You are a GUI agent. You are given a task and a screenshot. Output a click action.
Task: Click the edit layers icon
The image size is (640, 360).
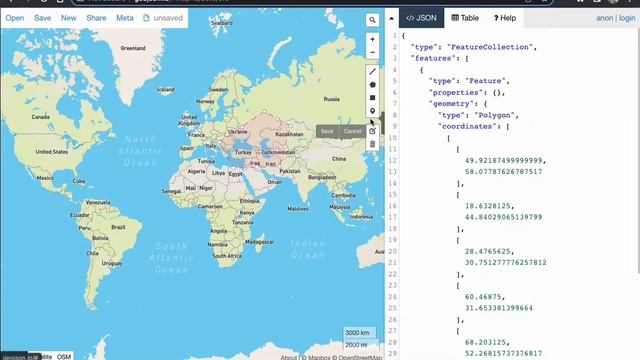click(x=372, y=131)
